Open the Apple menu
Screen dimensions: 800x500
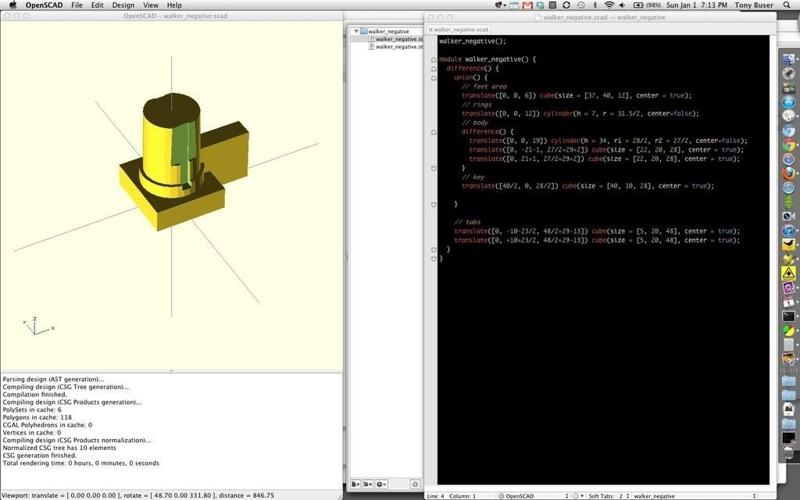tap(13, 5)
